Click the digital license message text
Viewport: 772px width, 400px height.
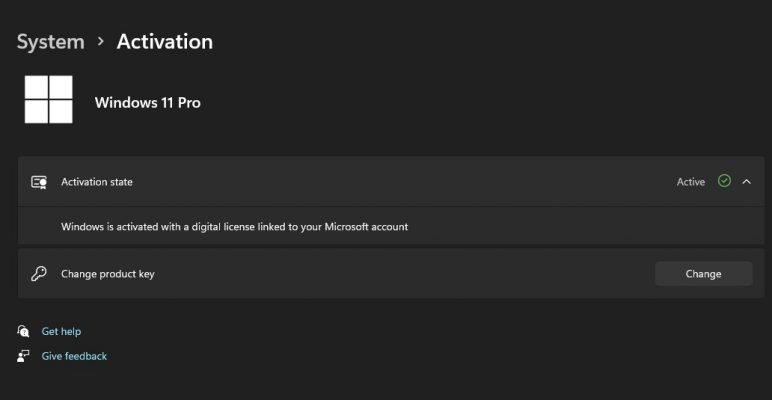234,227
